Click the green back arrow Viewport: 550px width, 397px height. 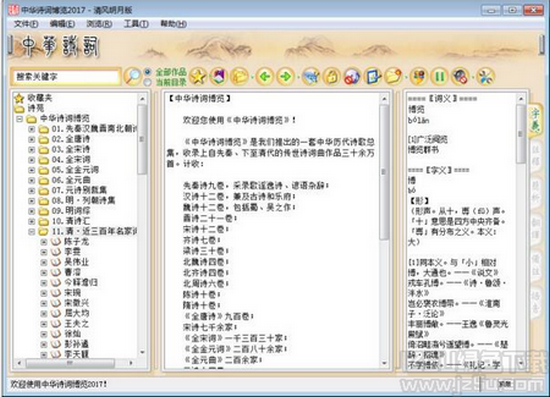tap(265, 76)
